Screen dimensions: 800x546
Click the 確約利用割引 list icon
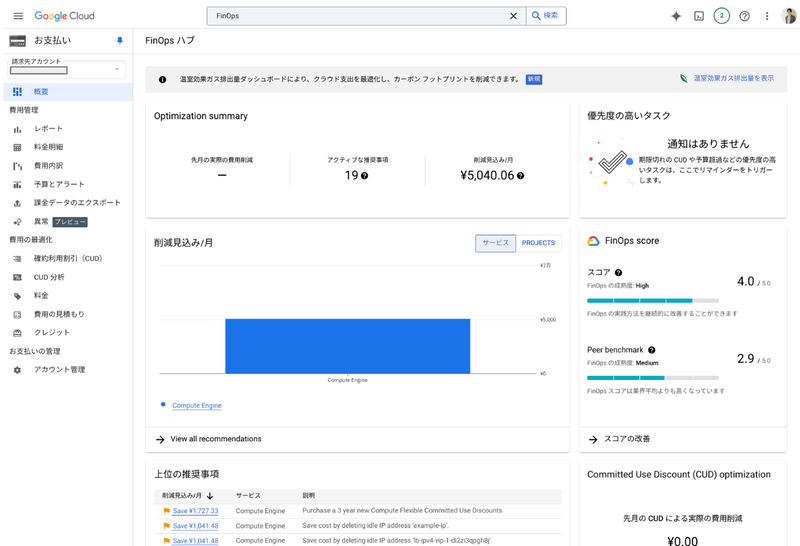pos(17,259)
